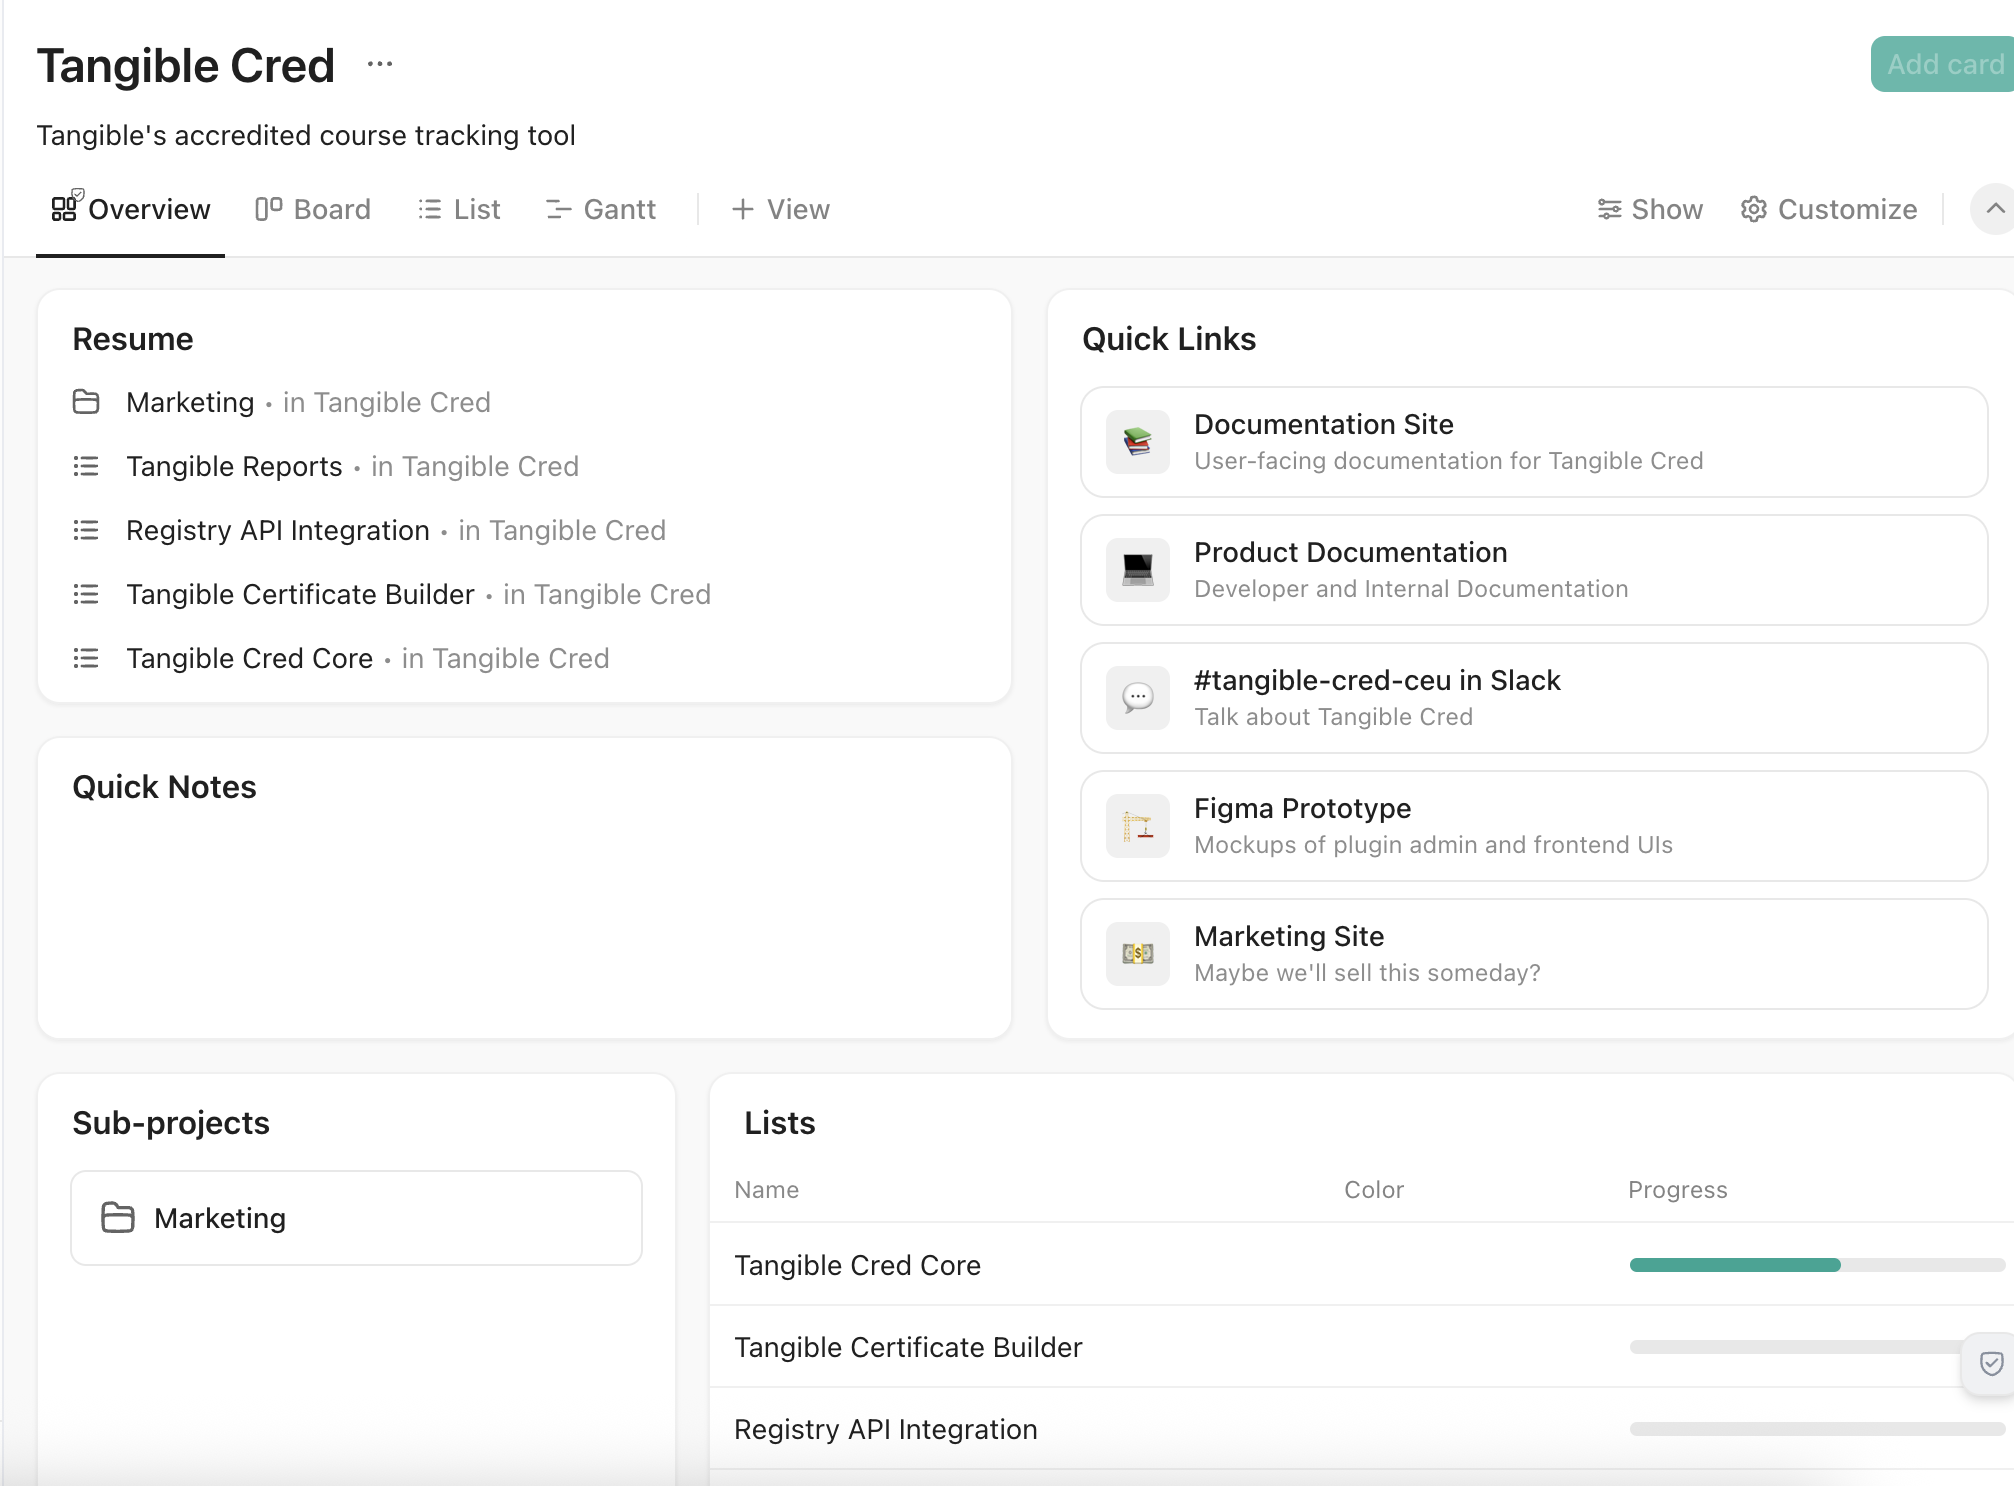Open the project options ellipsis menu

379,65
